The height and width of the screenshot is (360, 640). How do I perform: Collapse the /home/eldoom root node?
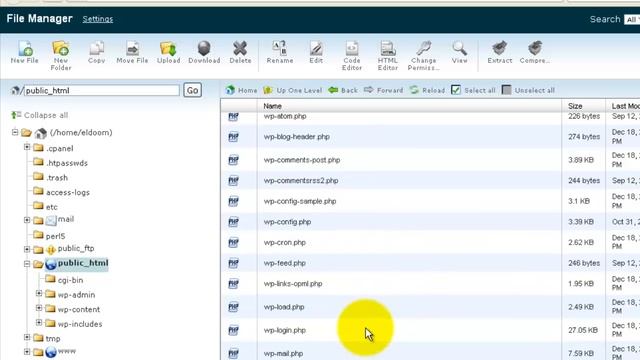15,132
